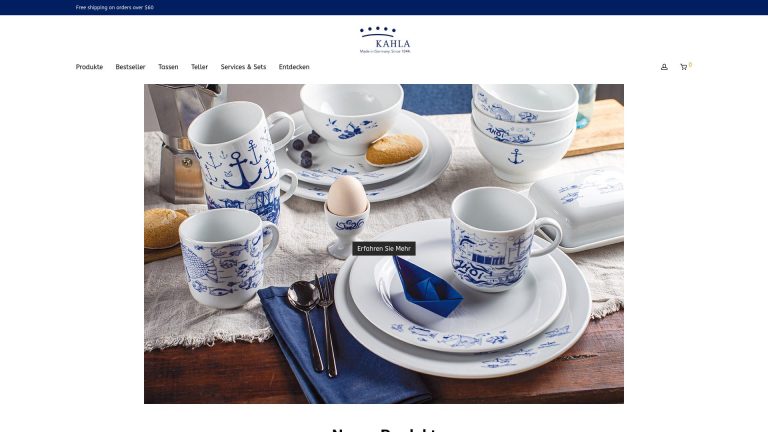Image resolution: width=768 pixels, height=432 pixels.
Task: Open the user account icon
Action: click(664, 67)
